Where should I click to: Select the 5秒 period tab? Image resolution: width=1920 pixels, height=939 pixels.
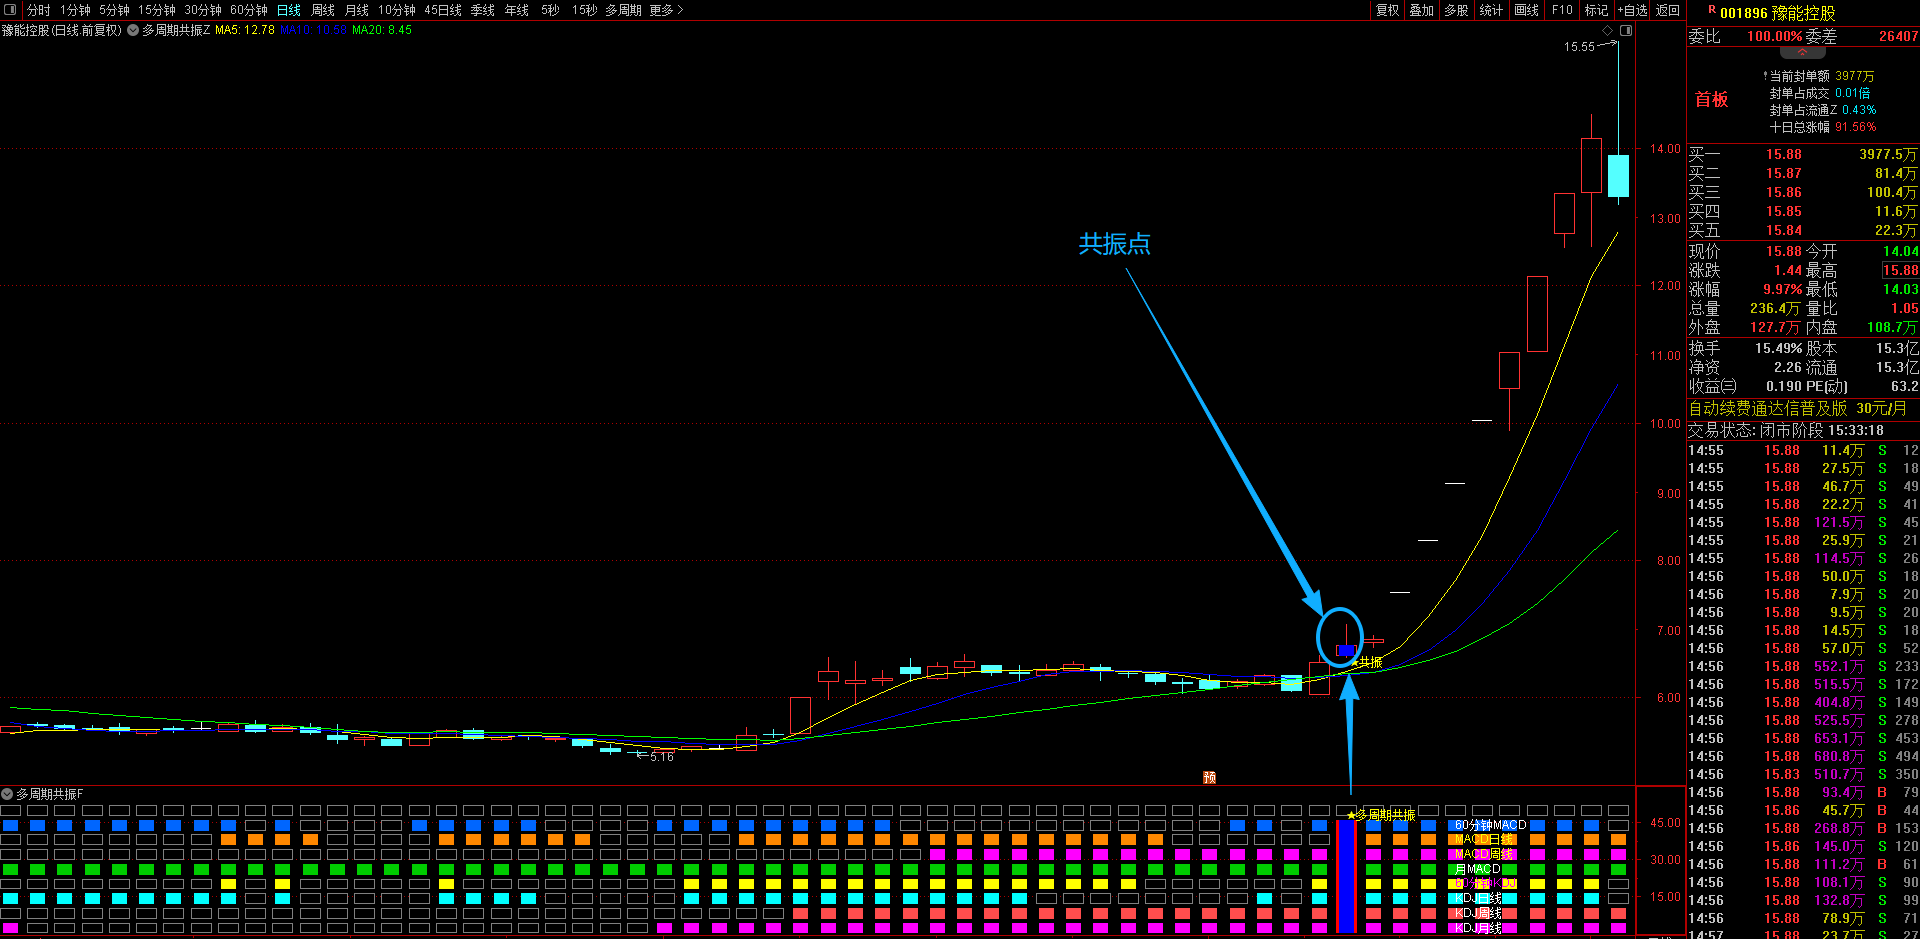pos(550,10)
